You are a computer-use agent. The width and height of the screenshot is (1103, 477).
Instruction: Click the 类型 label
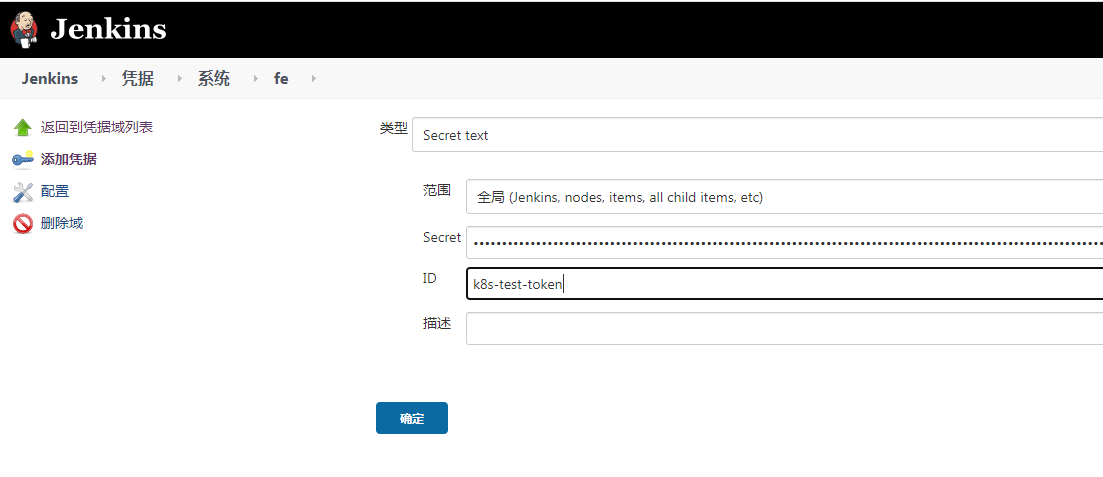393,128
